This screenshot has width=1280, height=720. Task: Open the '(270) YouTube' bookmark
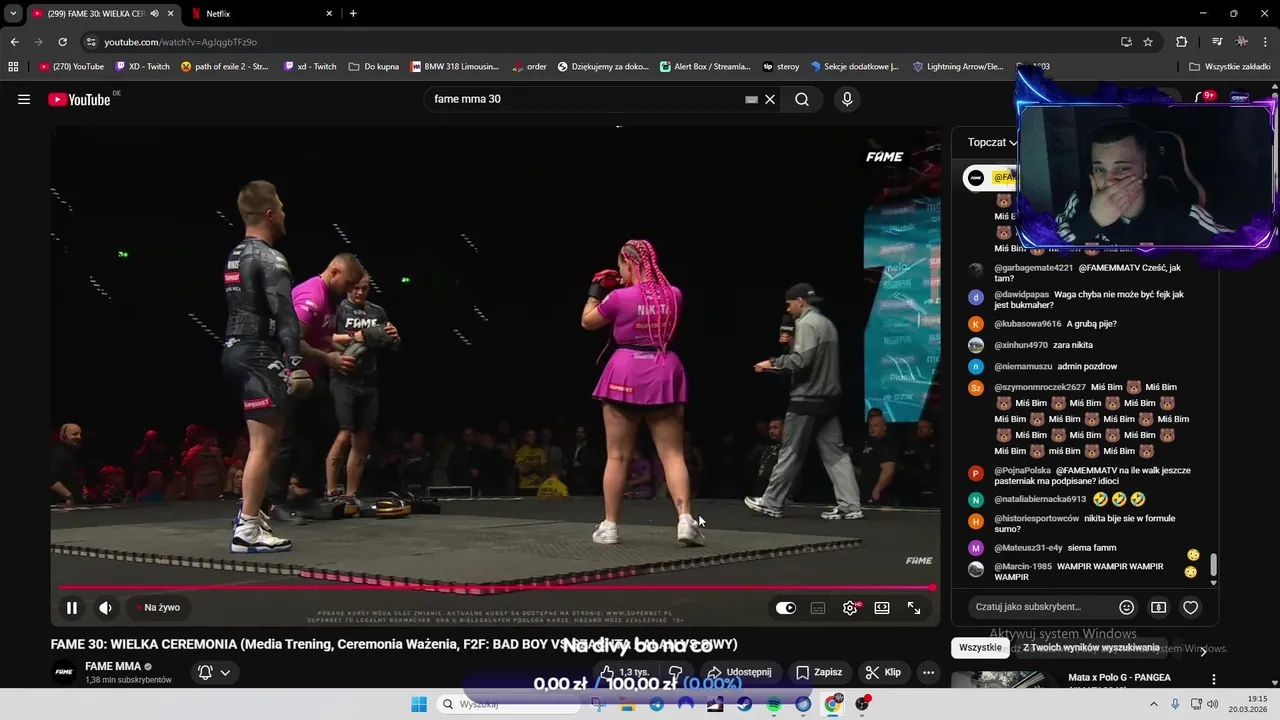pos(71,67)
